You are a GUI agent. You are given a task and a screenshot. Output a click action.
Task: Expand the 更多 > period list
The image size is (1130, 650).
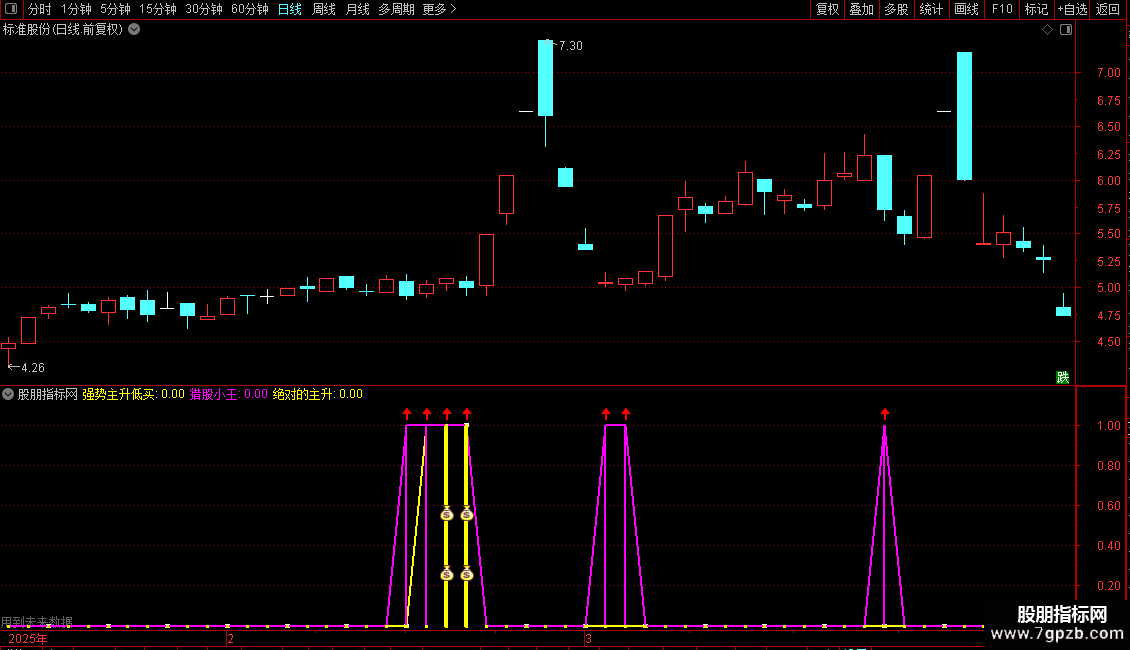click(x=440, y=9)
